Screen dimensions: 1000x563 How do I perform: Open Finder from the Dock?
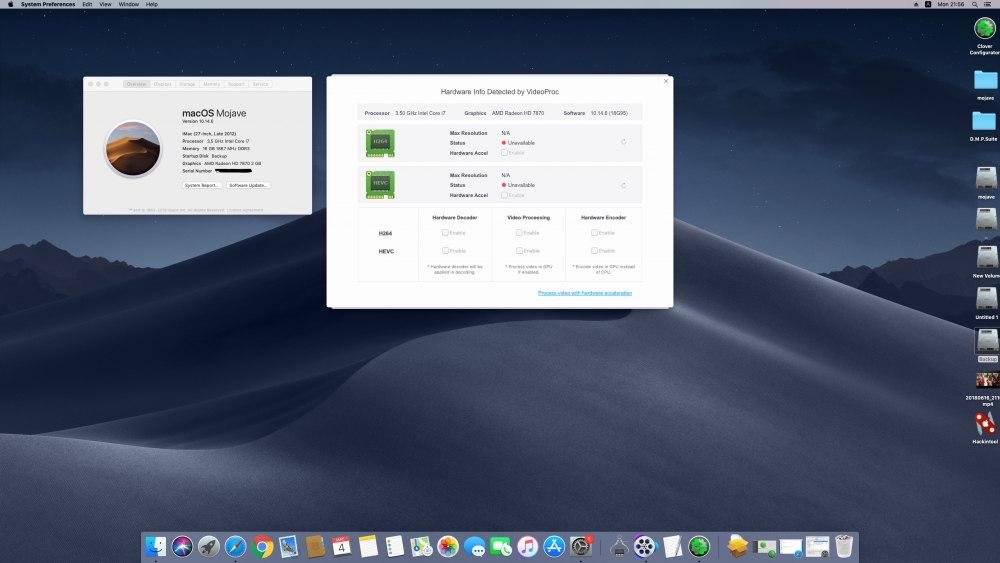click(156, 546)
